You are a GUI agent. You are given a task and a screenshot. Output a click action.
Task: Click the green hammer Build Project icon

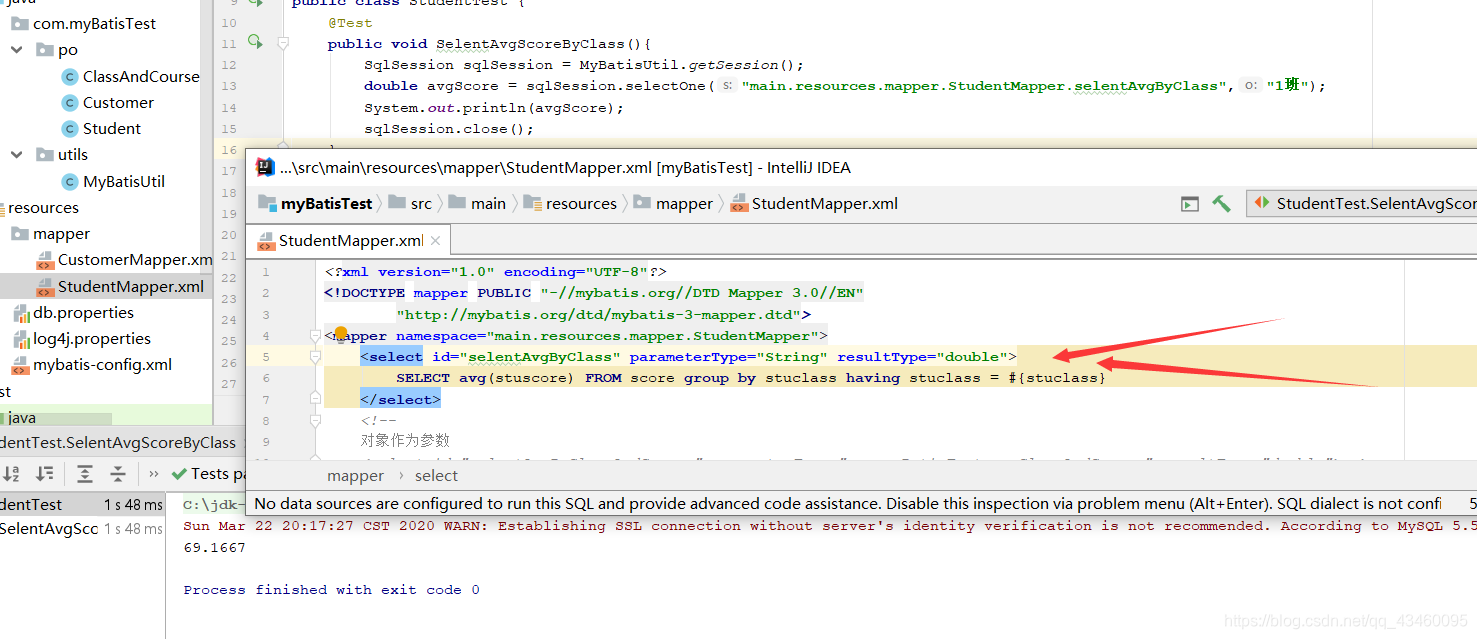[x=1221, y=203]
